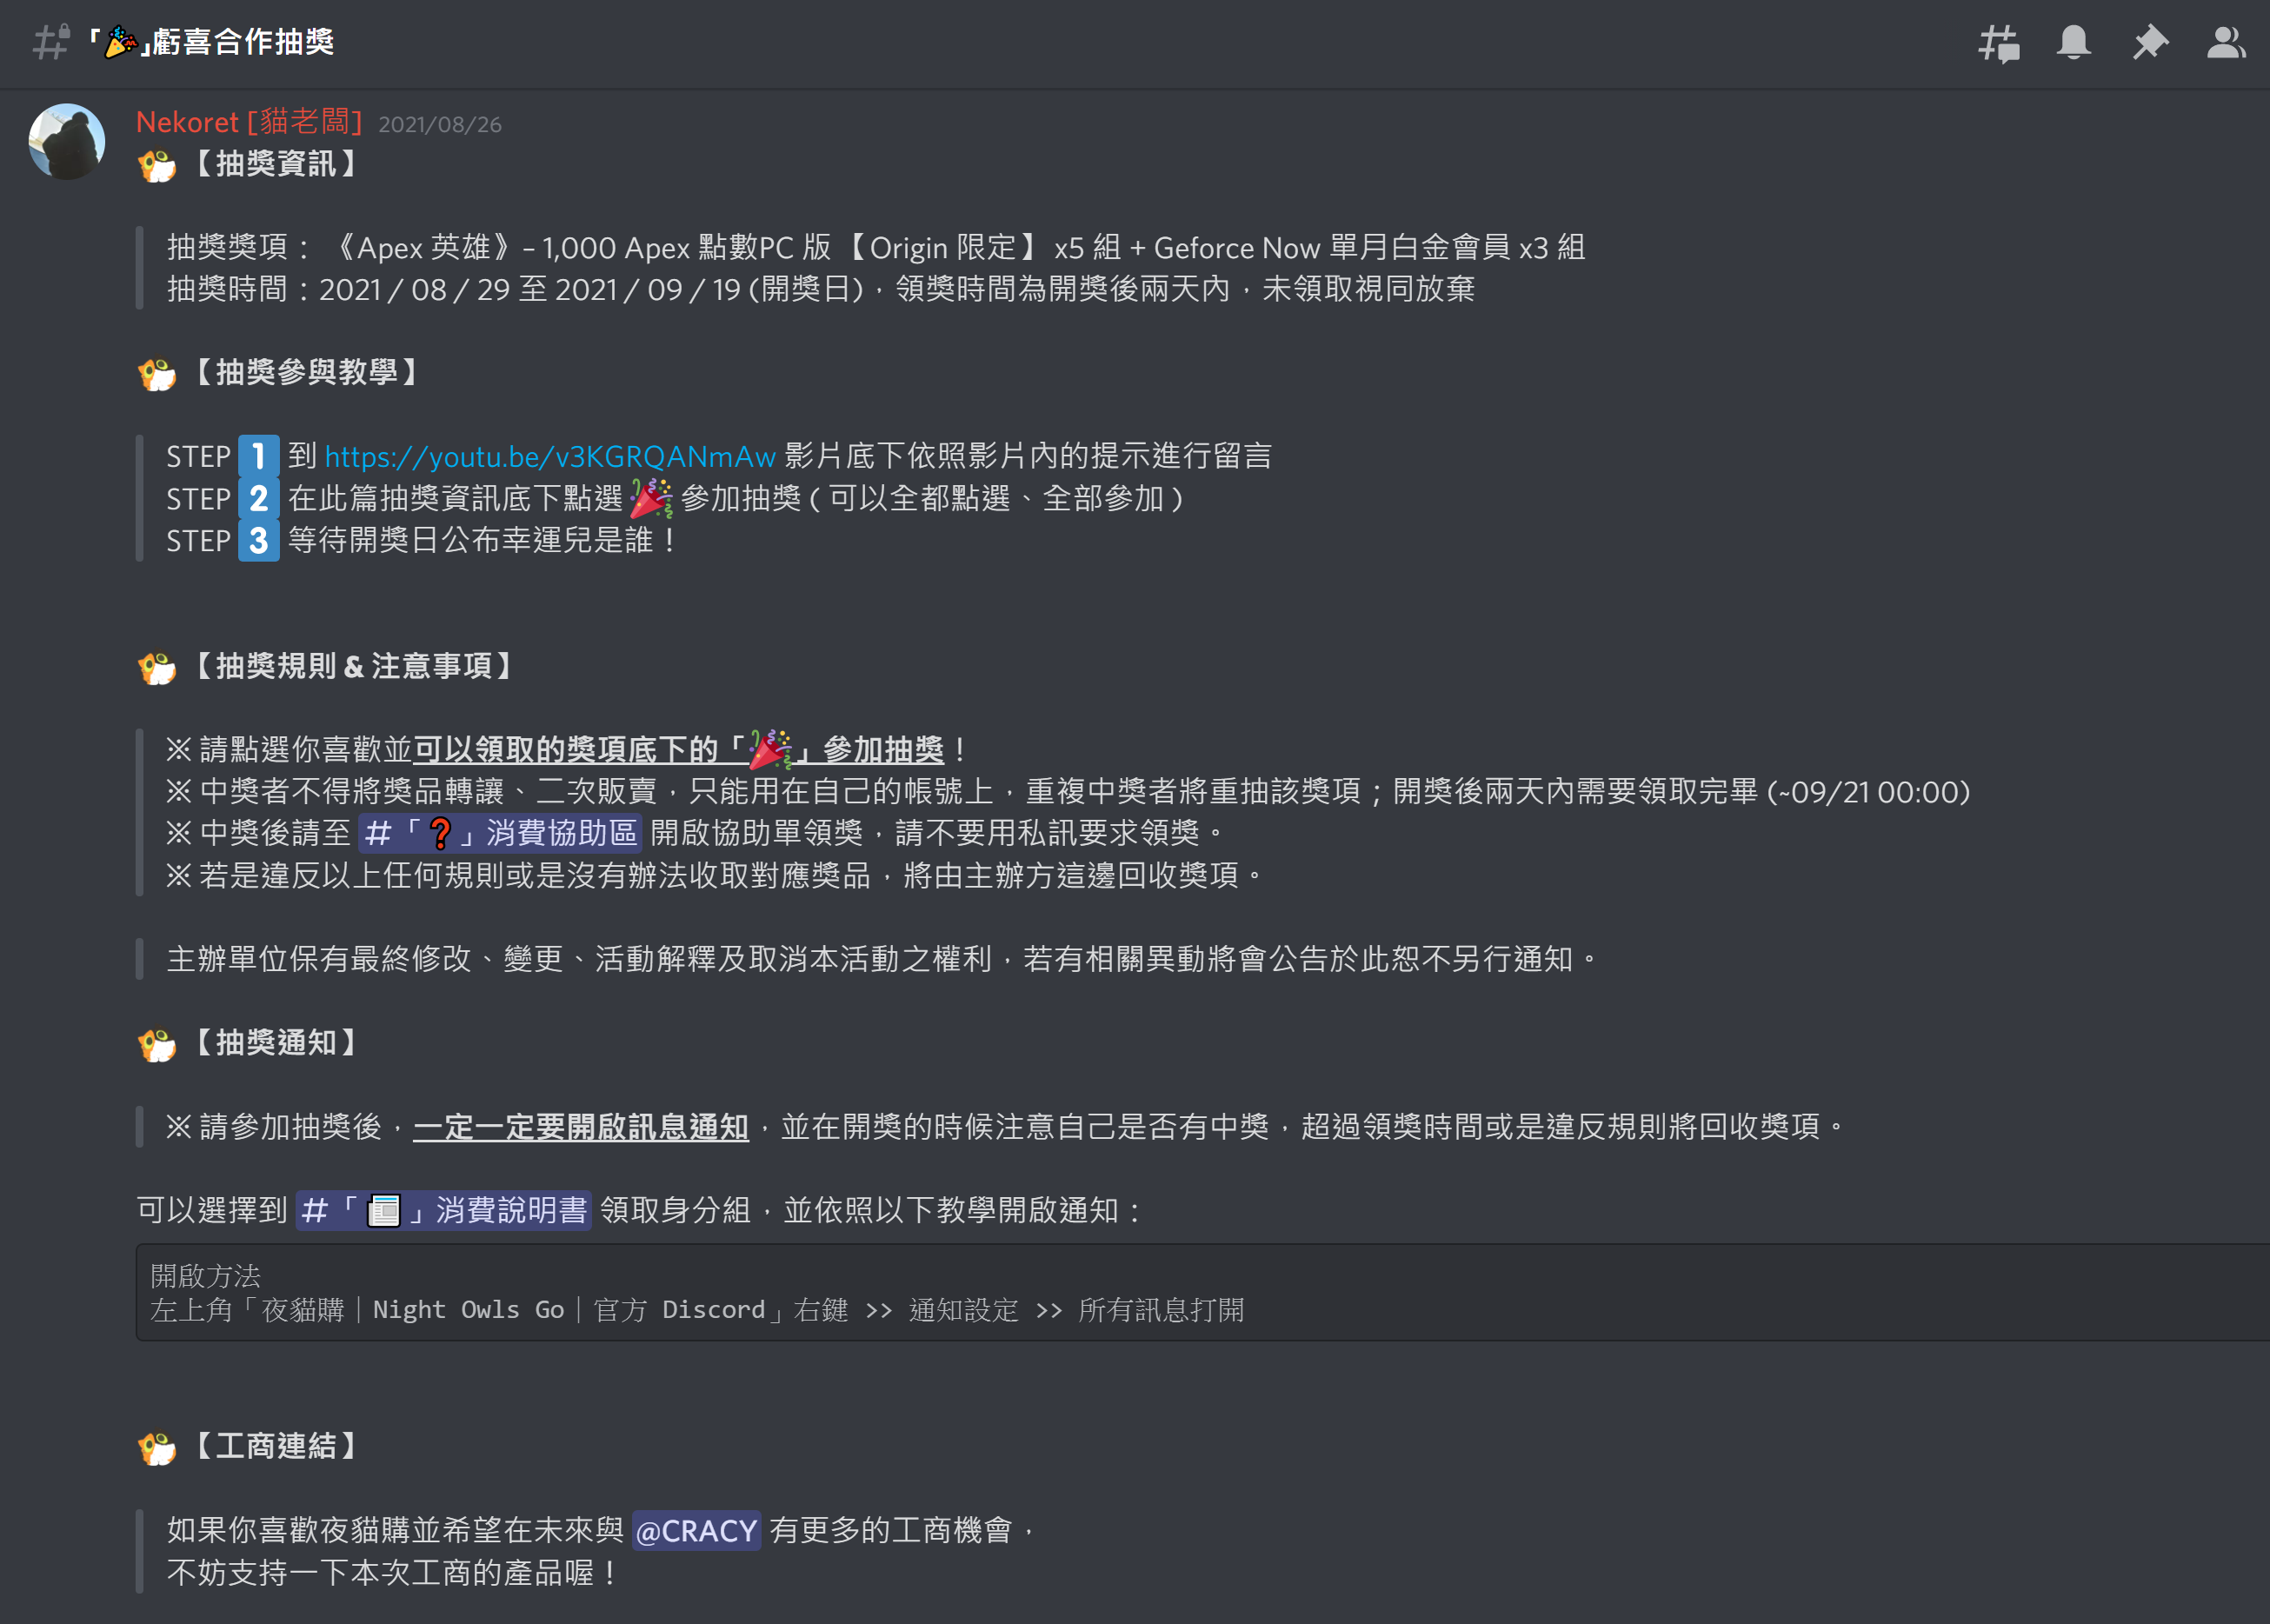Click the locked channel hash icon
This screenshot has height=1624, width=2270.
(51, 42)
